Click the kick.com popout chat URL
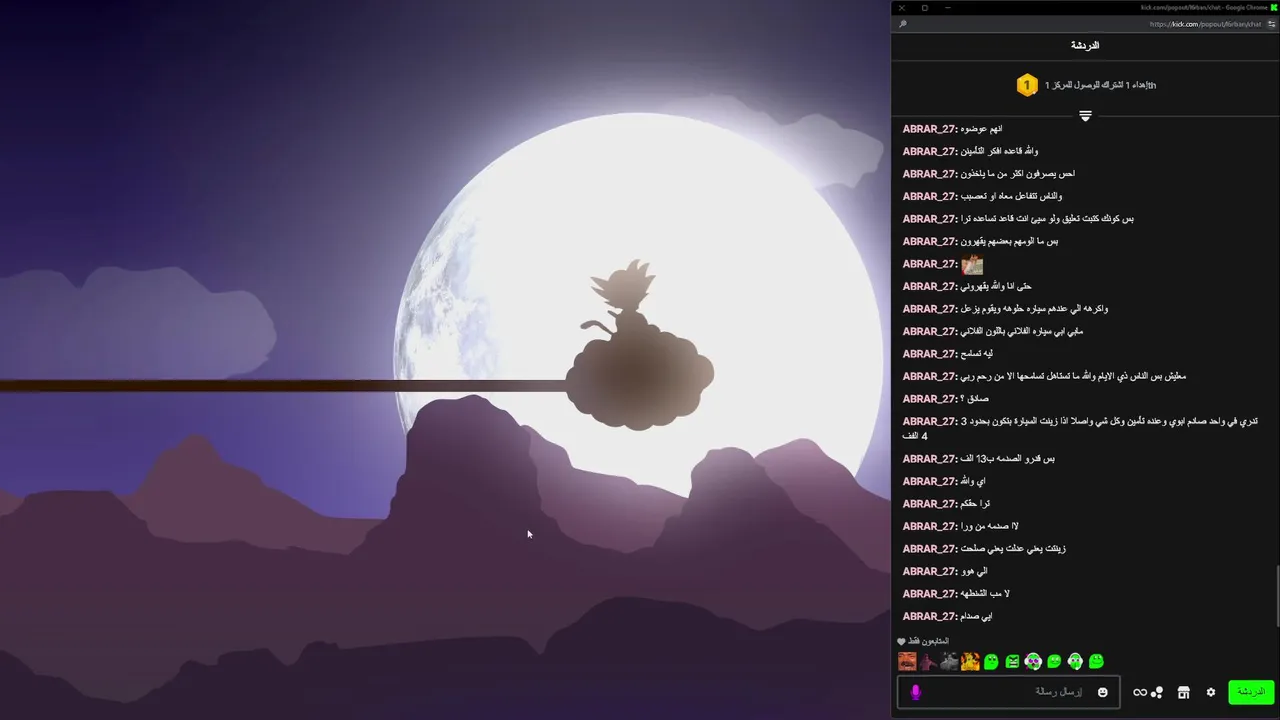This screenshot has height=720, width=1280. [1206, 24]
